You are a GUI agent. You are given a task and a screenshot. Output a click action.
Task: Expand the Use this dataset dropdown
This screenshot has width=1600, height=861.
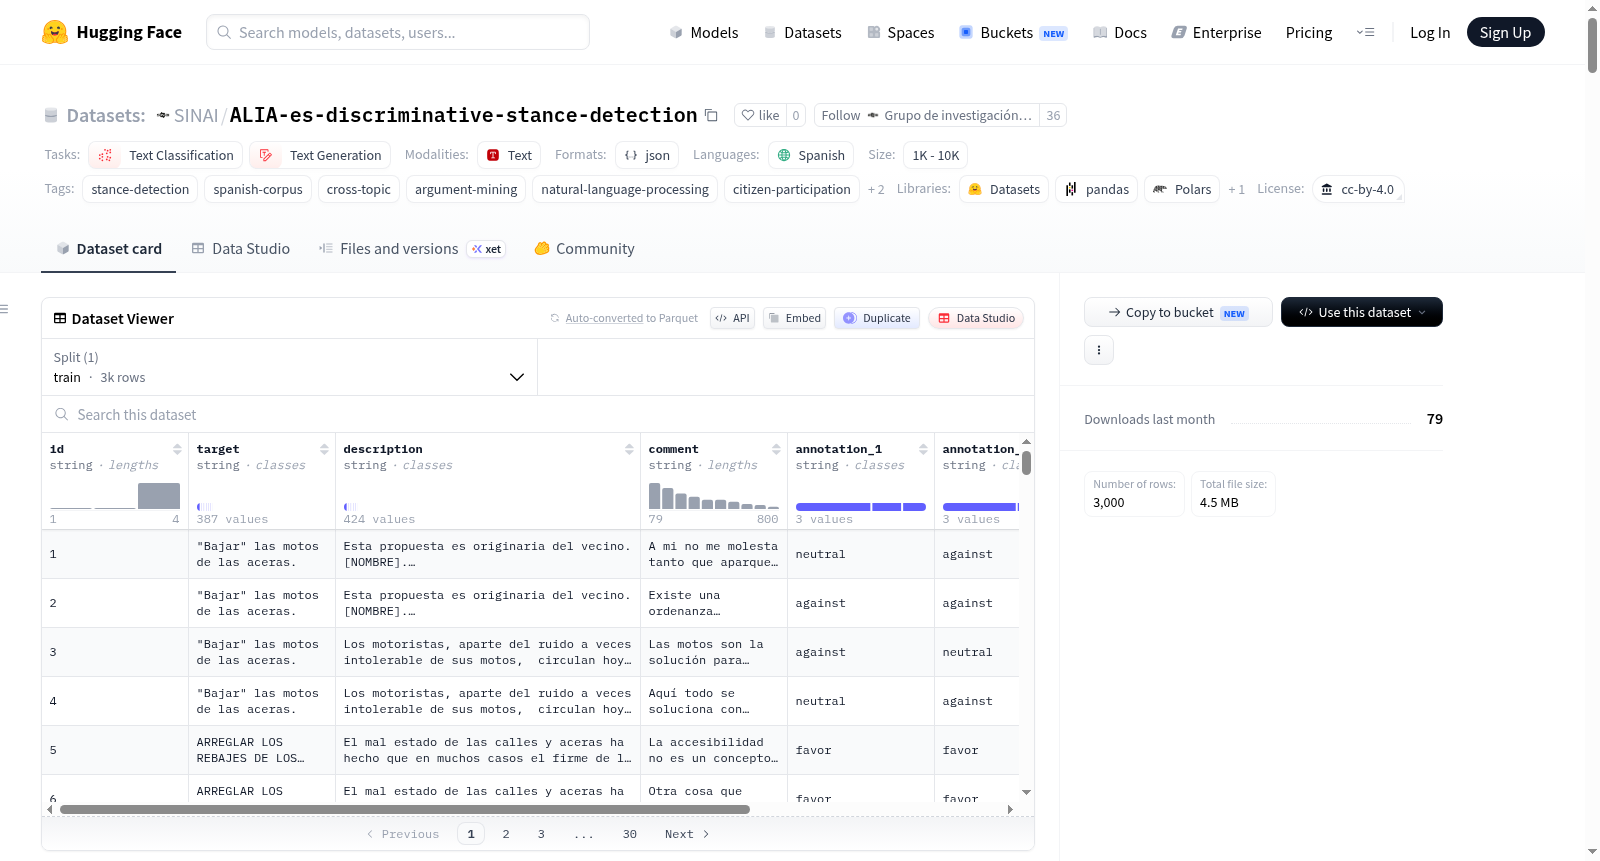point(1361,312)
